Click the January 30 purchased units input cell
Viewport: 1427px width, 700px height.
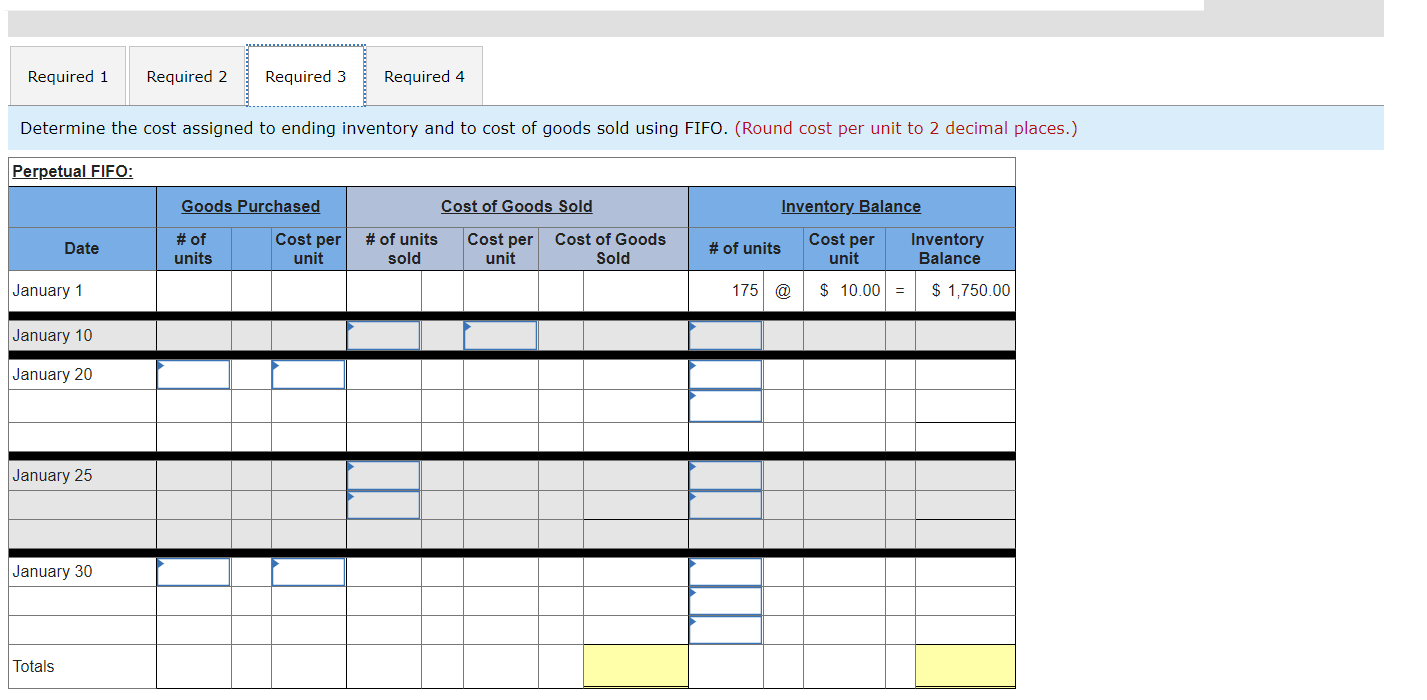[x=193, y=571]
